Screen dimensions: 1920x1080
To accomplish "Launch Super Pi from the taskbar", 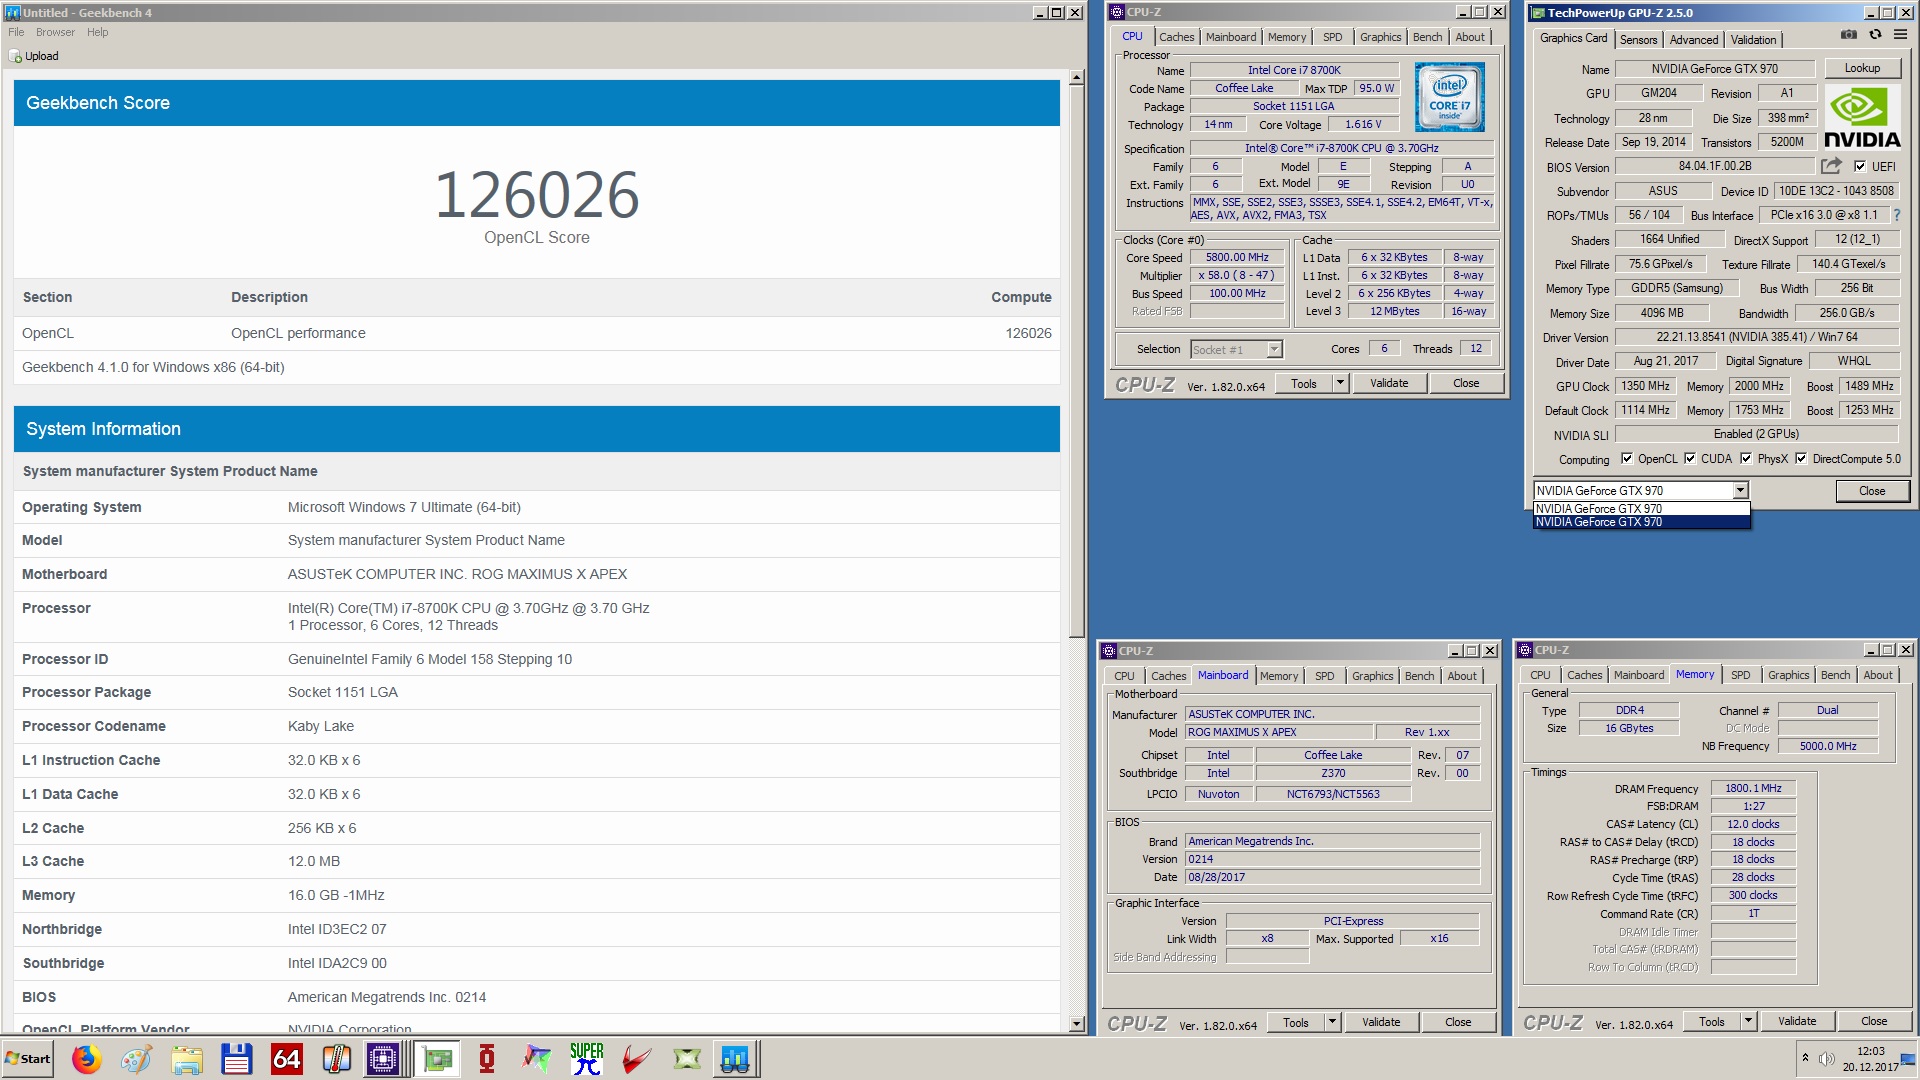I will coord(587,1059).
